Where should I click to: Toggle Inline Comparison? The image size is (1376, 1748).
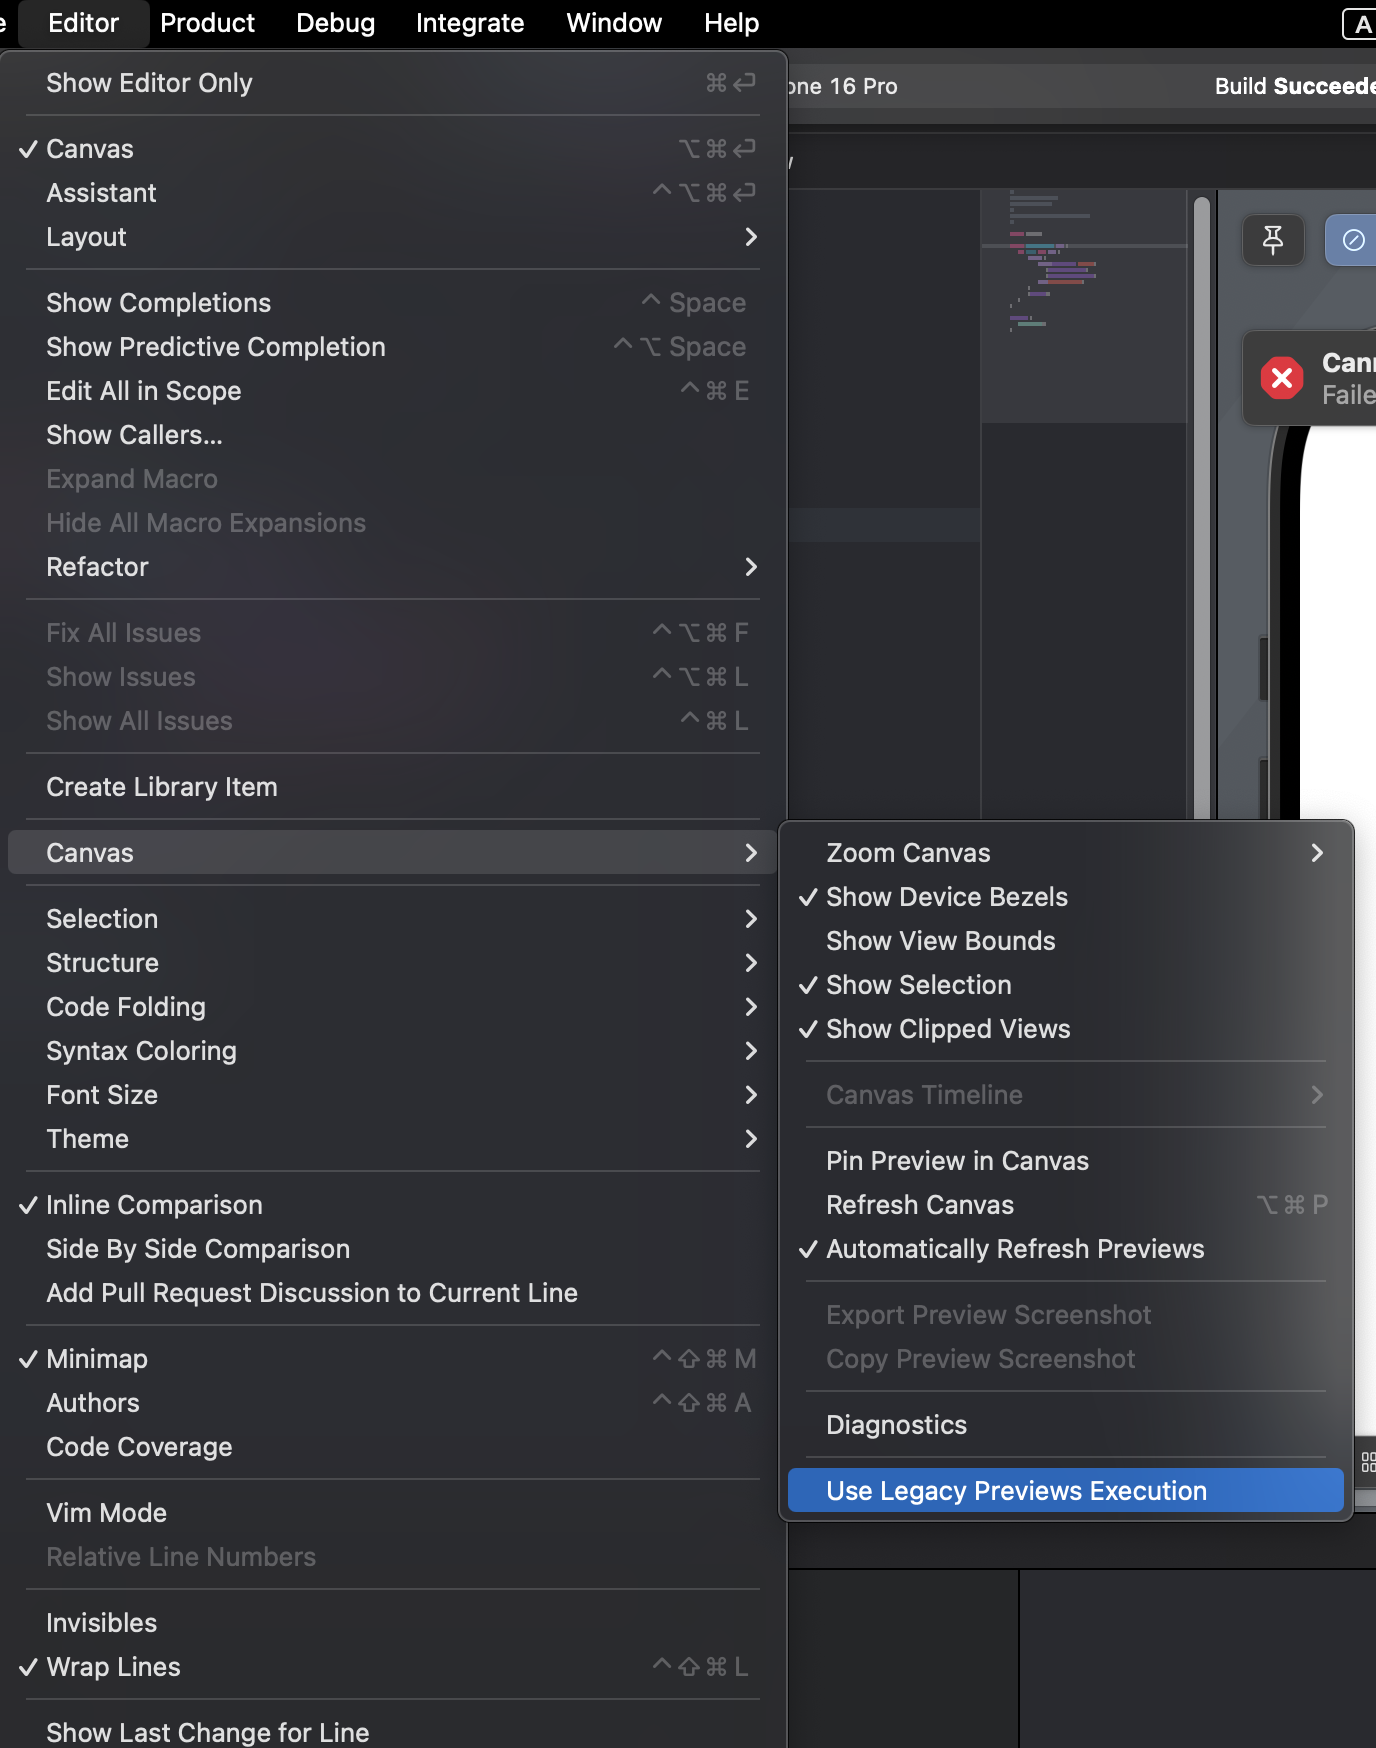(x=392, y=1205)
